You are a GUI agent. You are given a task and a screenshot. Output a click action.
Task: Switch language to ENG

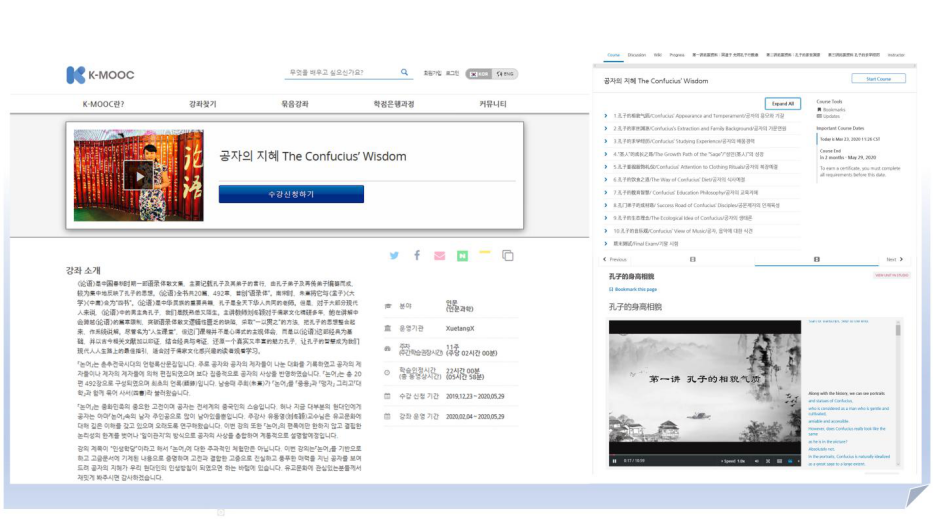[x=504, y=74]
